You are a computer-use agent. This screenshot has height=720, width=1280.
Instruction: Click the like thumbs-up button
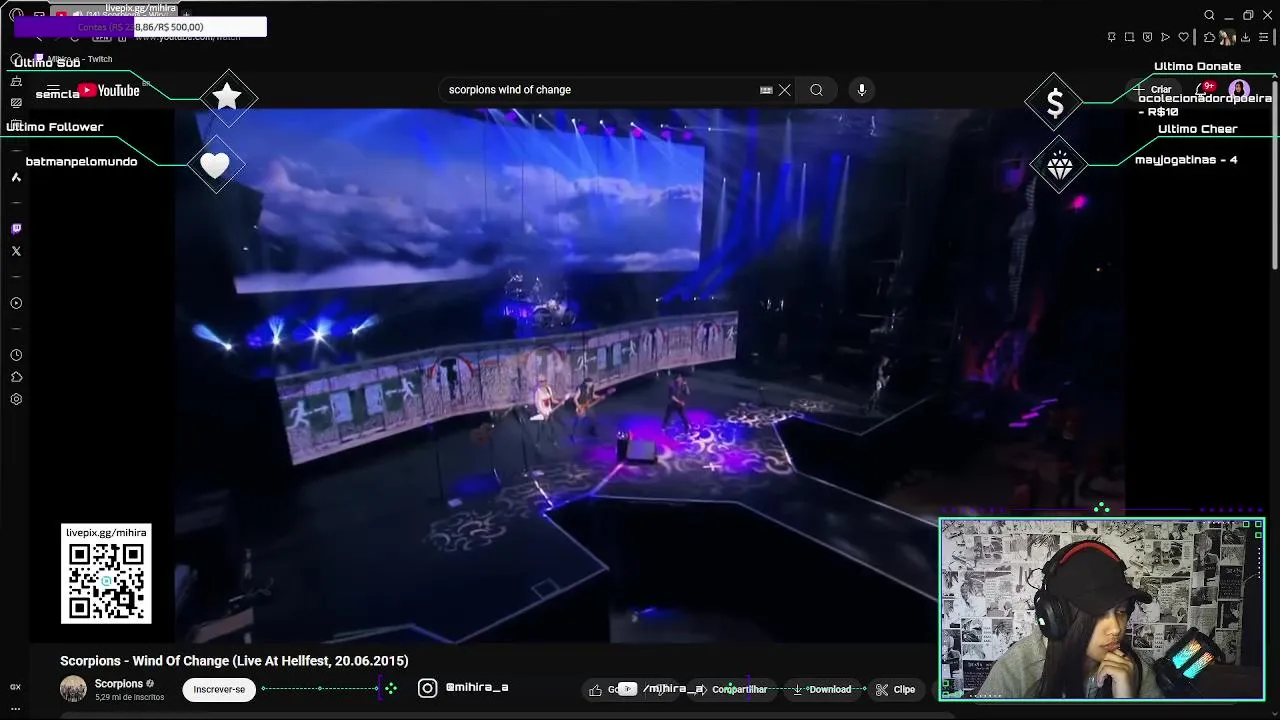click(596, 689)
